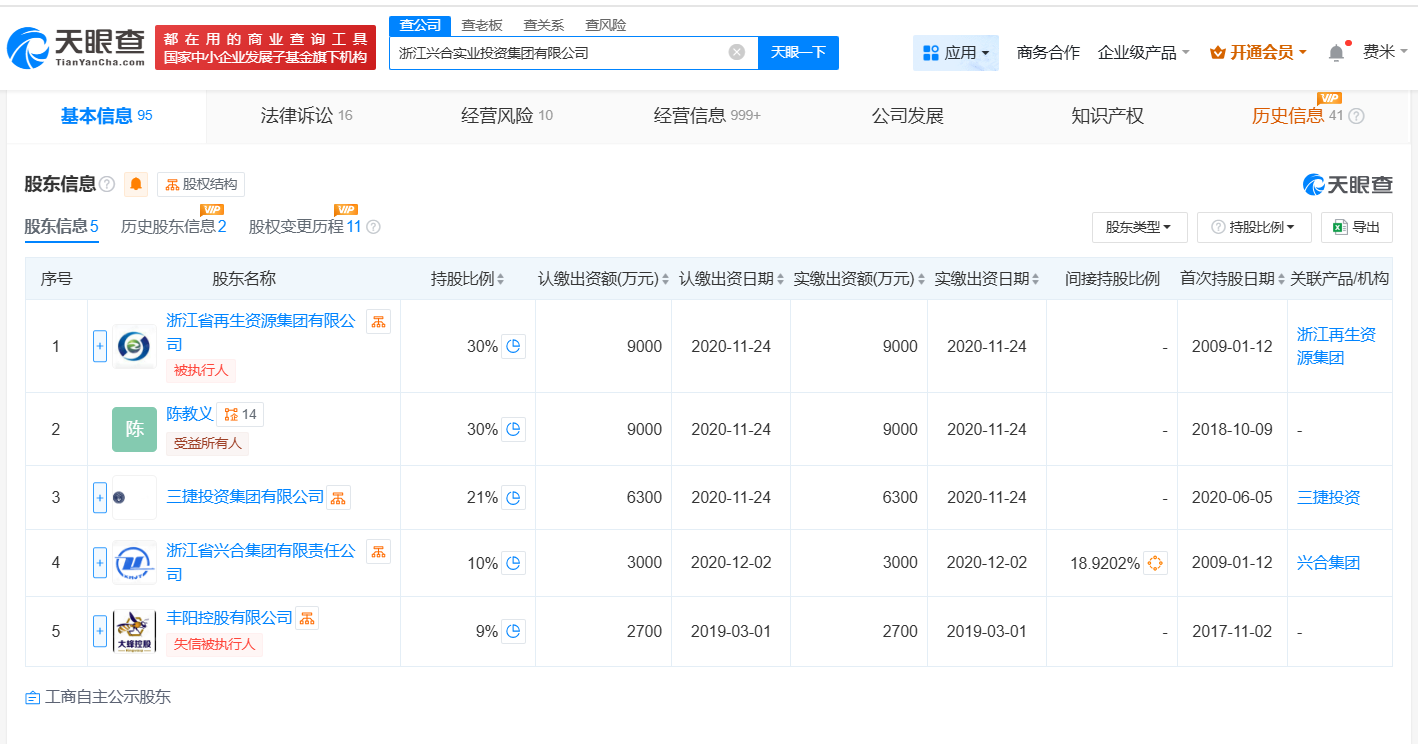Expand row 4 浙江省兴合集团 with plus button

coord(100,563)
